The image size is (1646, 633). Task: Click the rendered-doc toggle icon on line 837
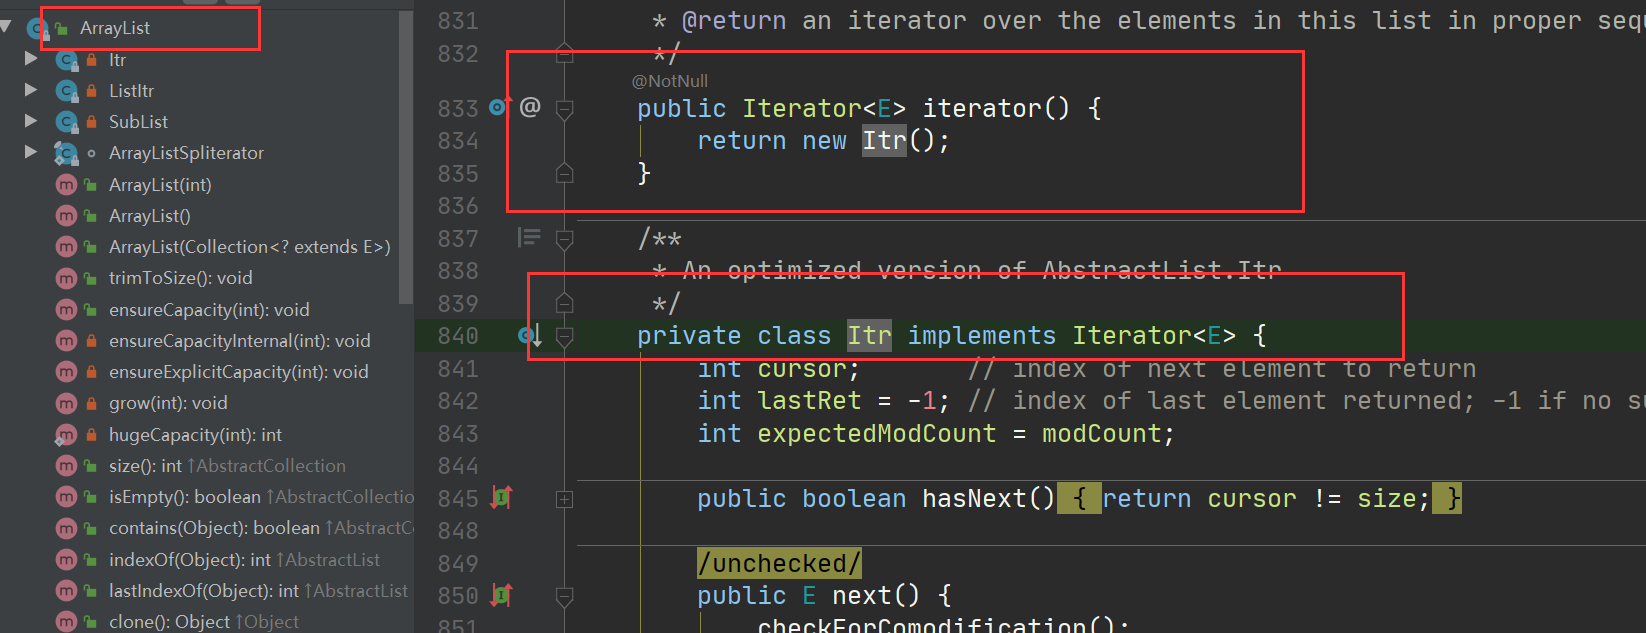pyautogui.click(x=528, y=237)
